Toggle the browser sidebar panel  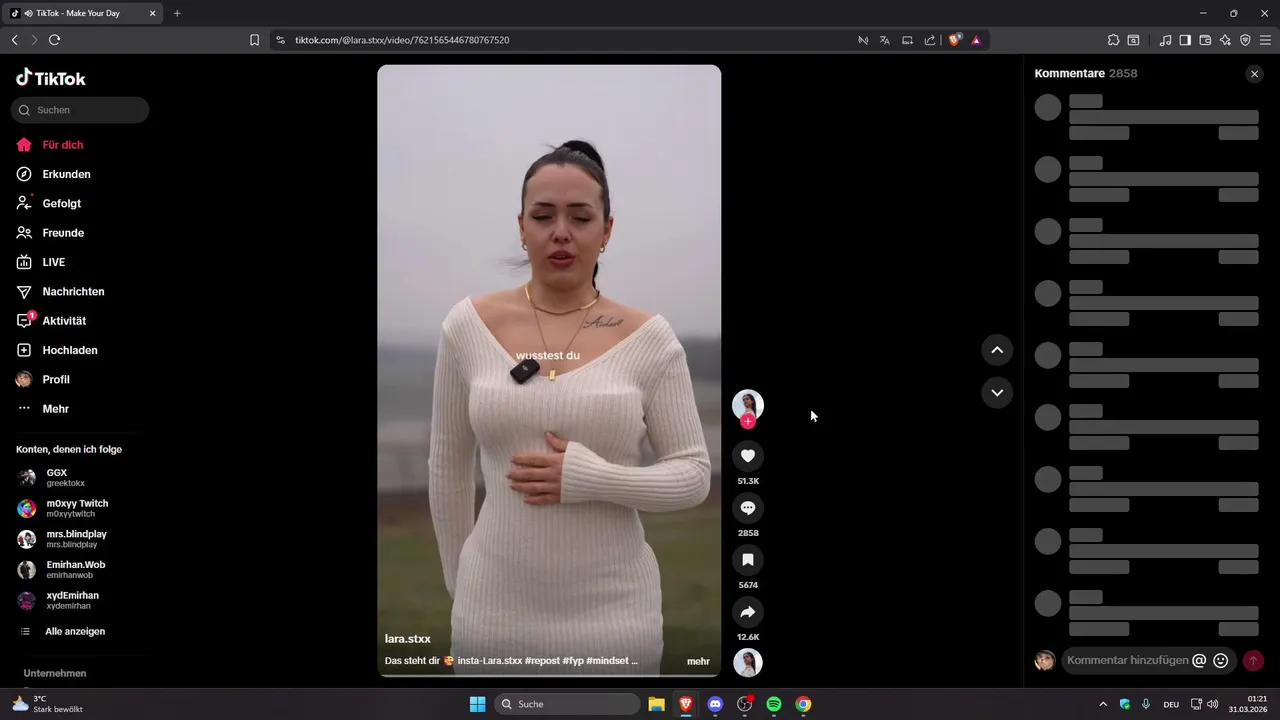click(x=1185, y=40)
